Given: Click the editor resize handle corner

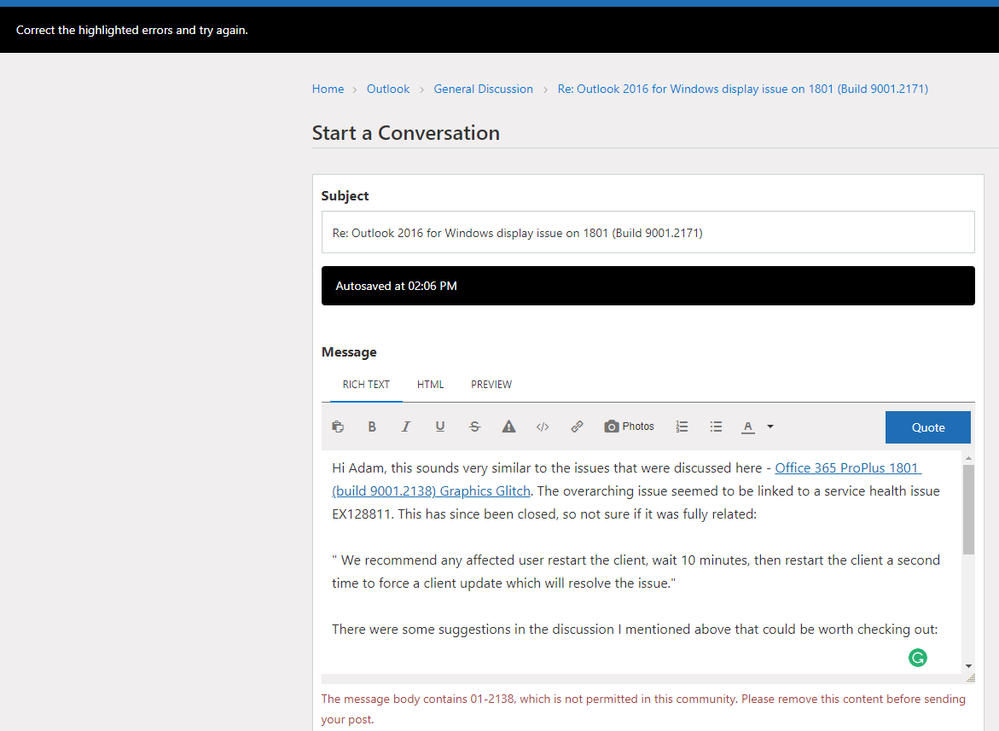Looking at the screenshot, I should coord(970,678).
